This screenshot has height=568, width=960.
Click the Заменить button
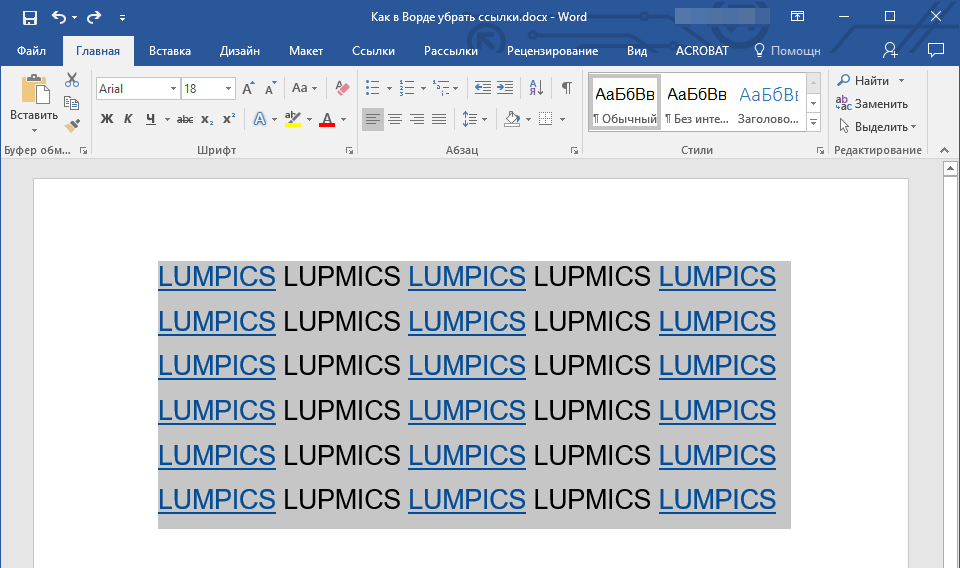coord(872,104)
